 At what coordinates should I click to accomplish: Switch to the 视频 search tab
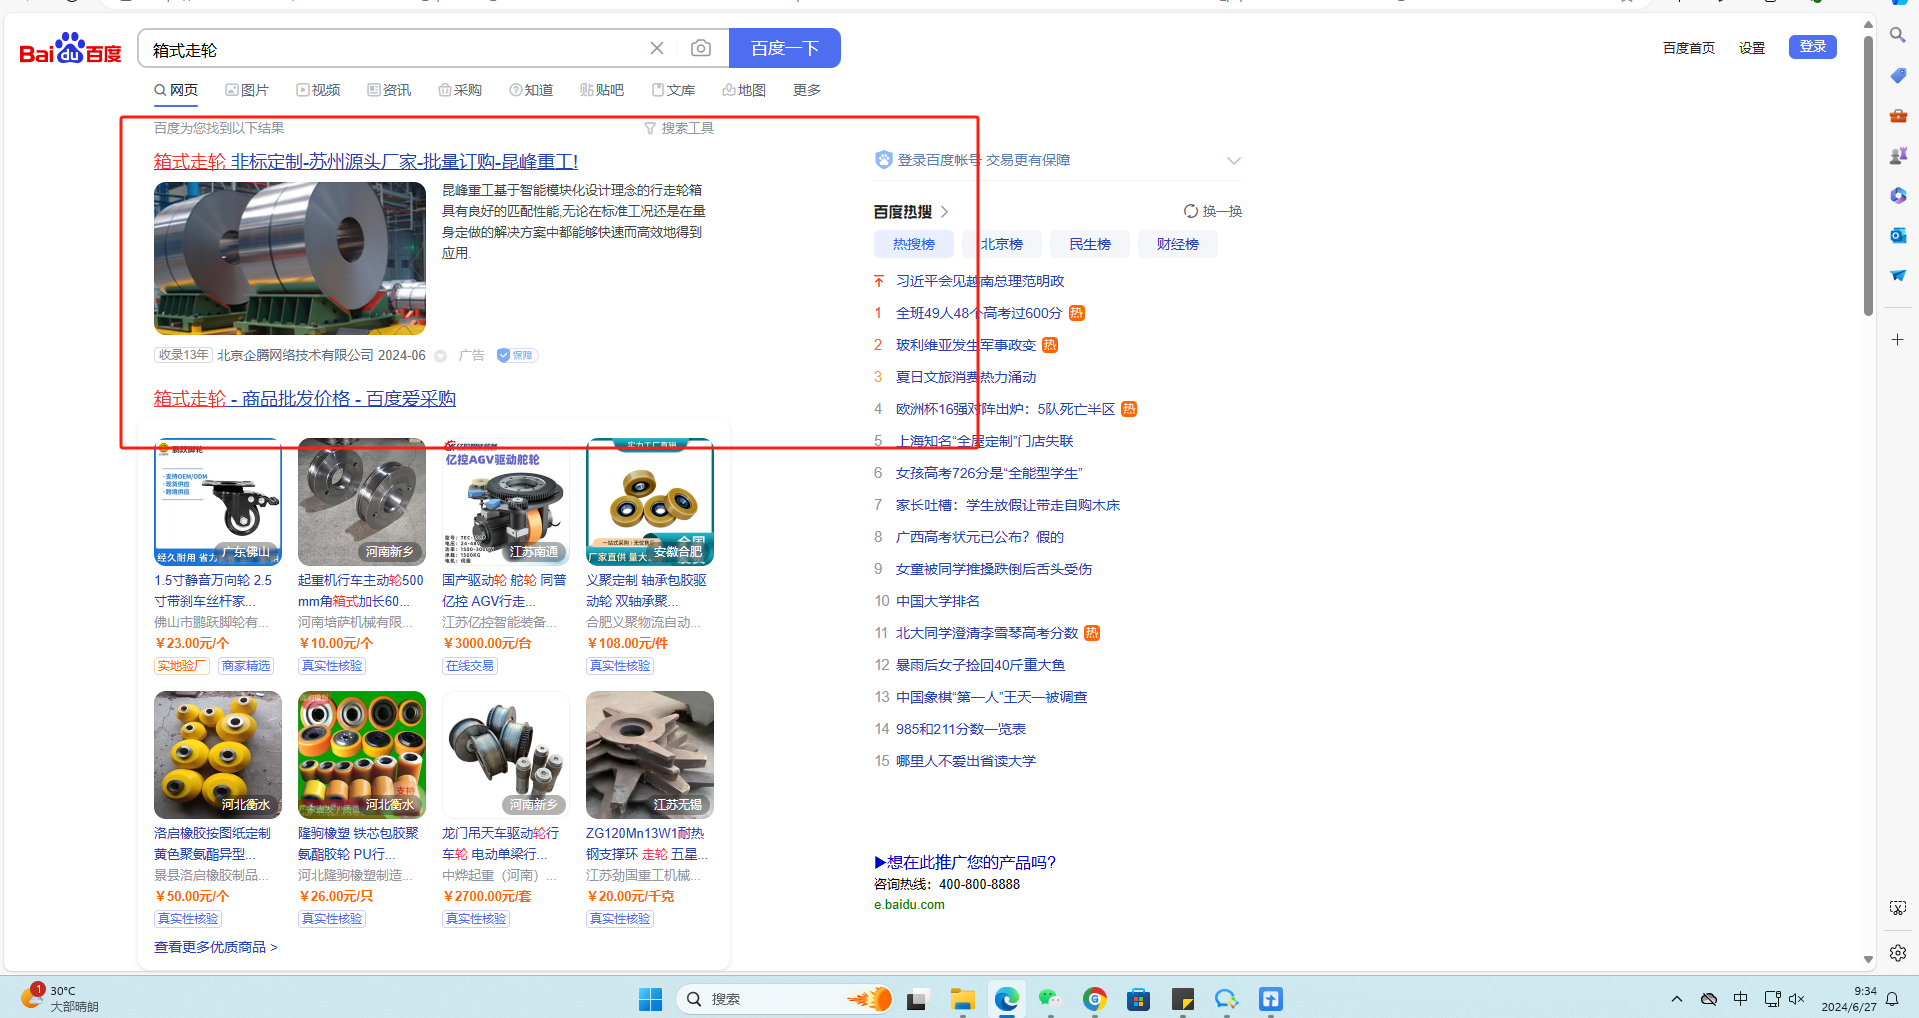318,90
